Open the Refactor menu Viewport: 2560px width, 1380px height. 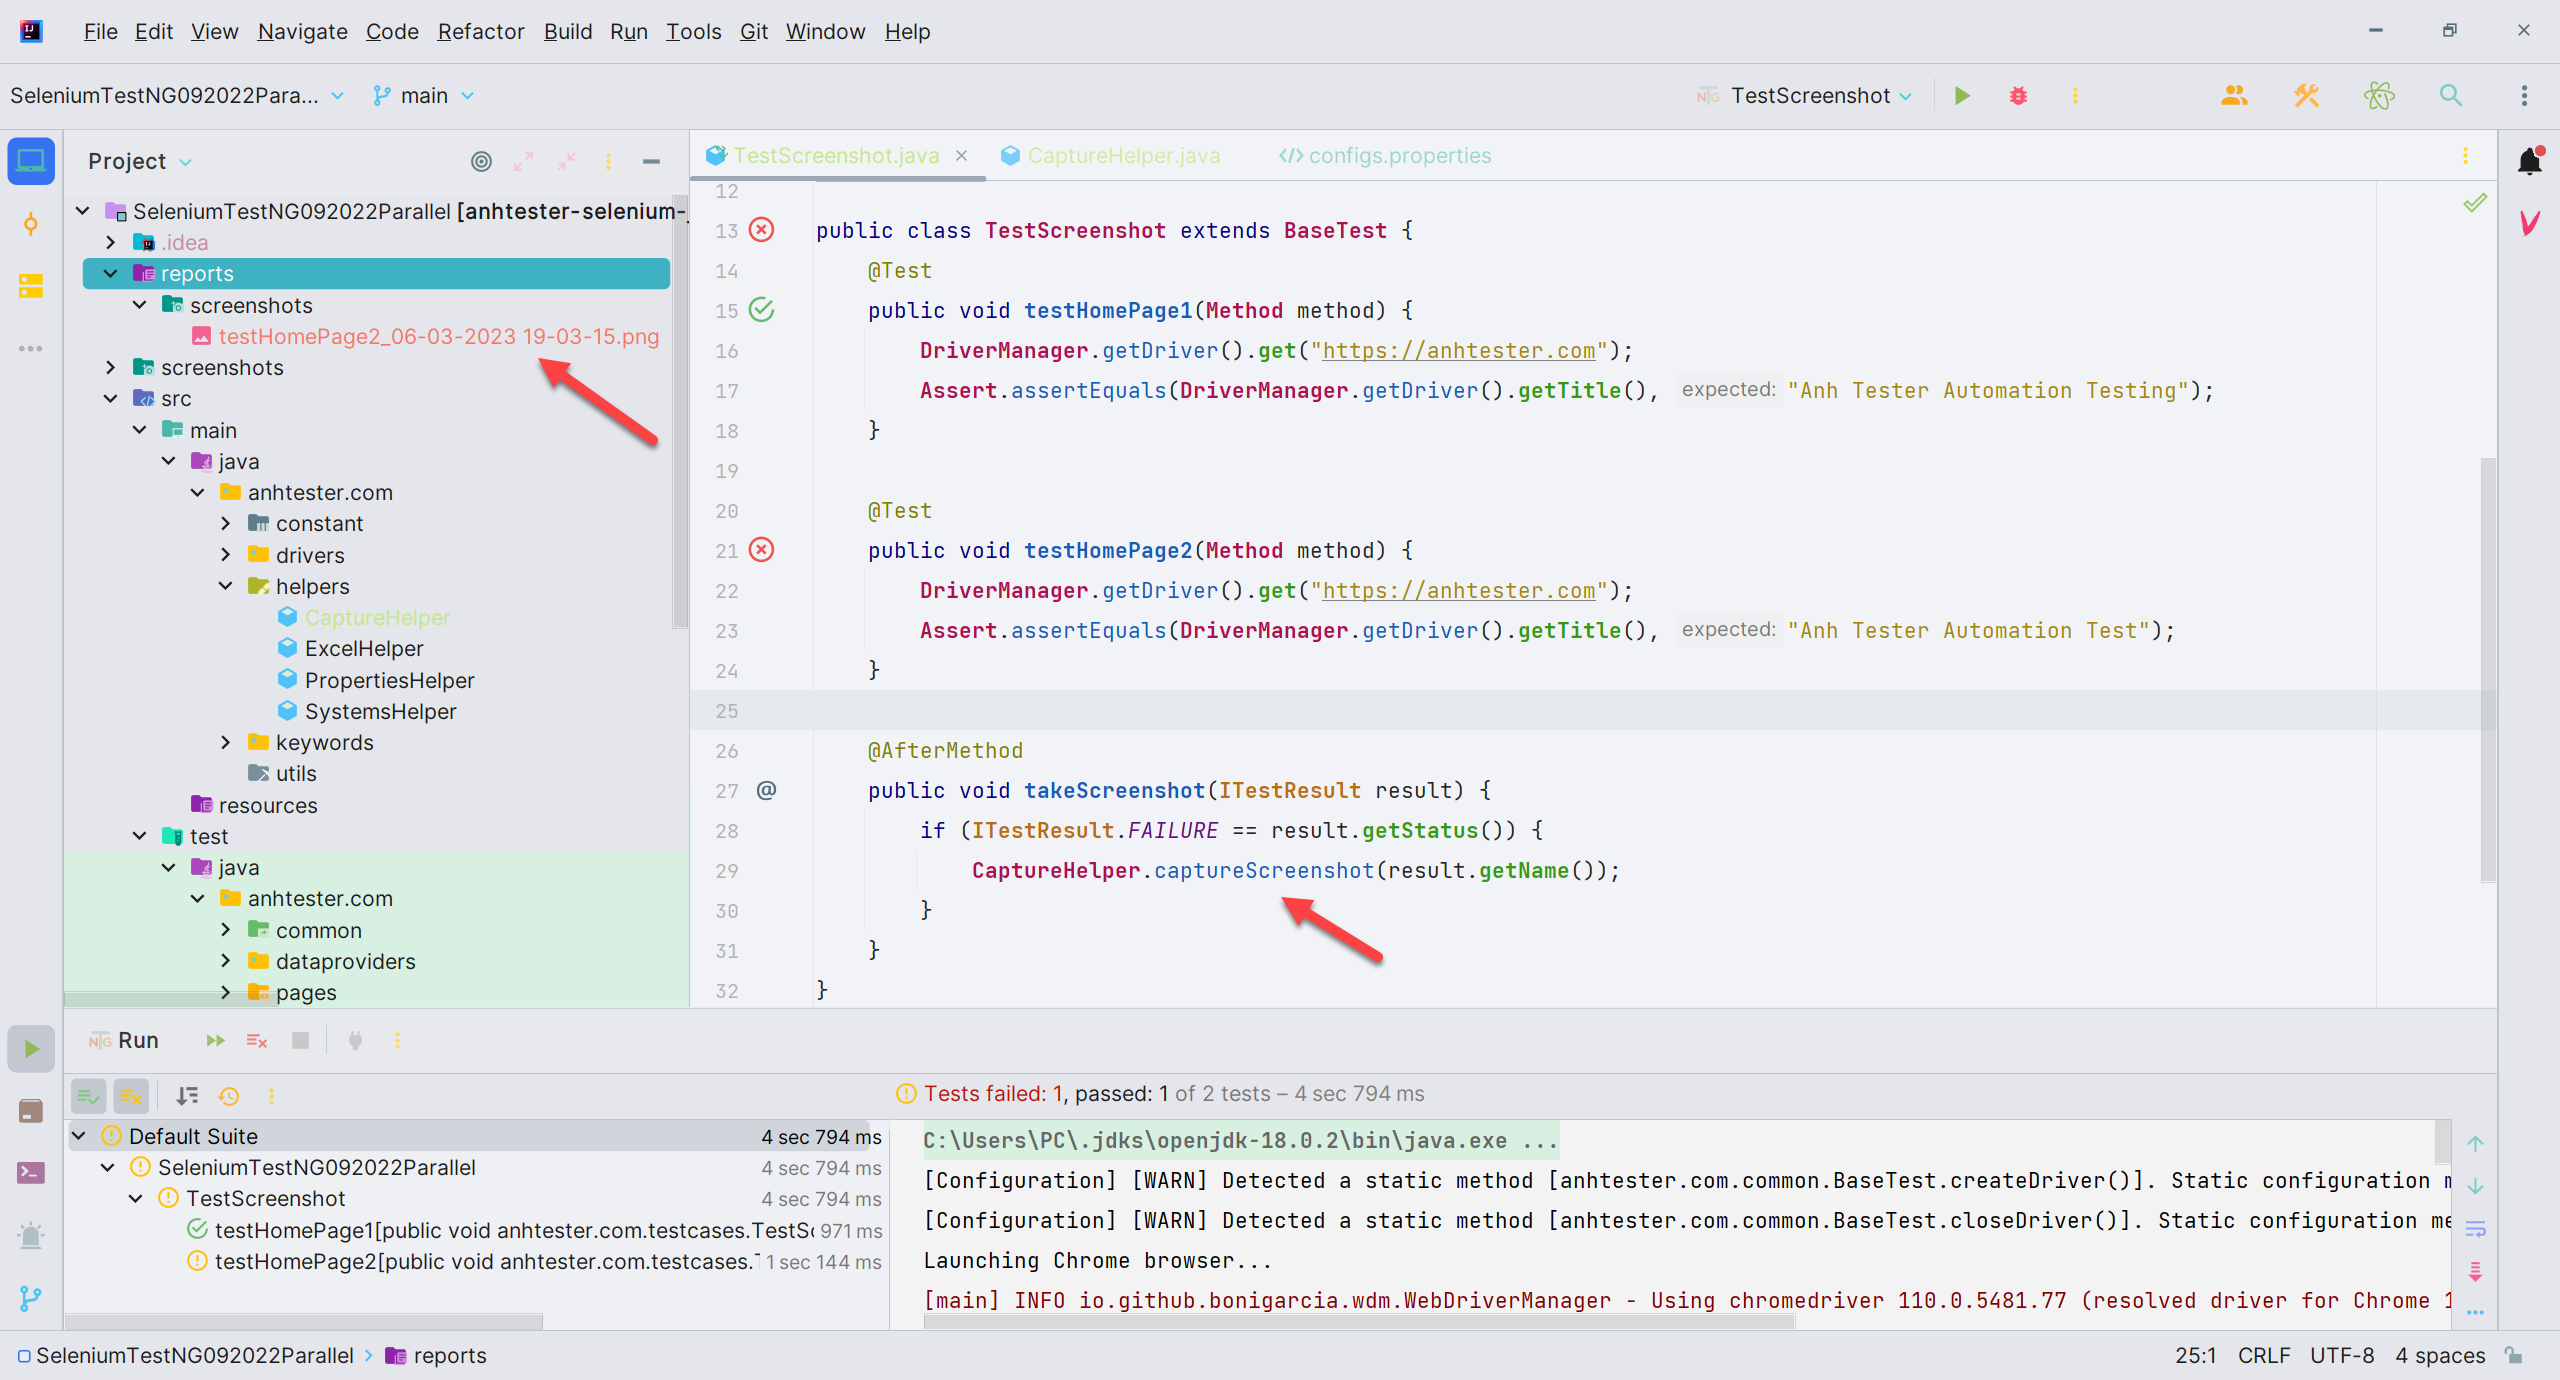click(x=480, y=31)
